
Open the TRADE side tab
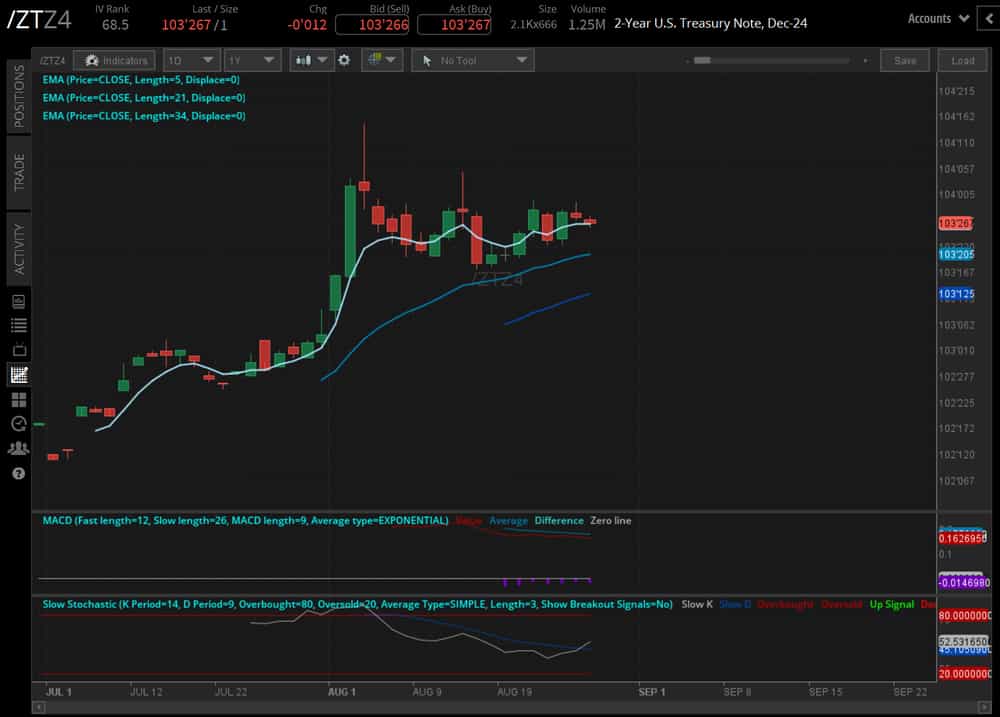click(x=19, y=172)
